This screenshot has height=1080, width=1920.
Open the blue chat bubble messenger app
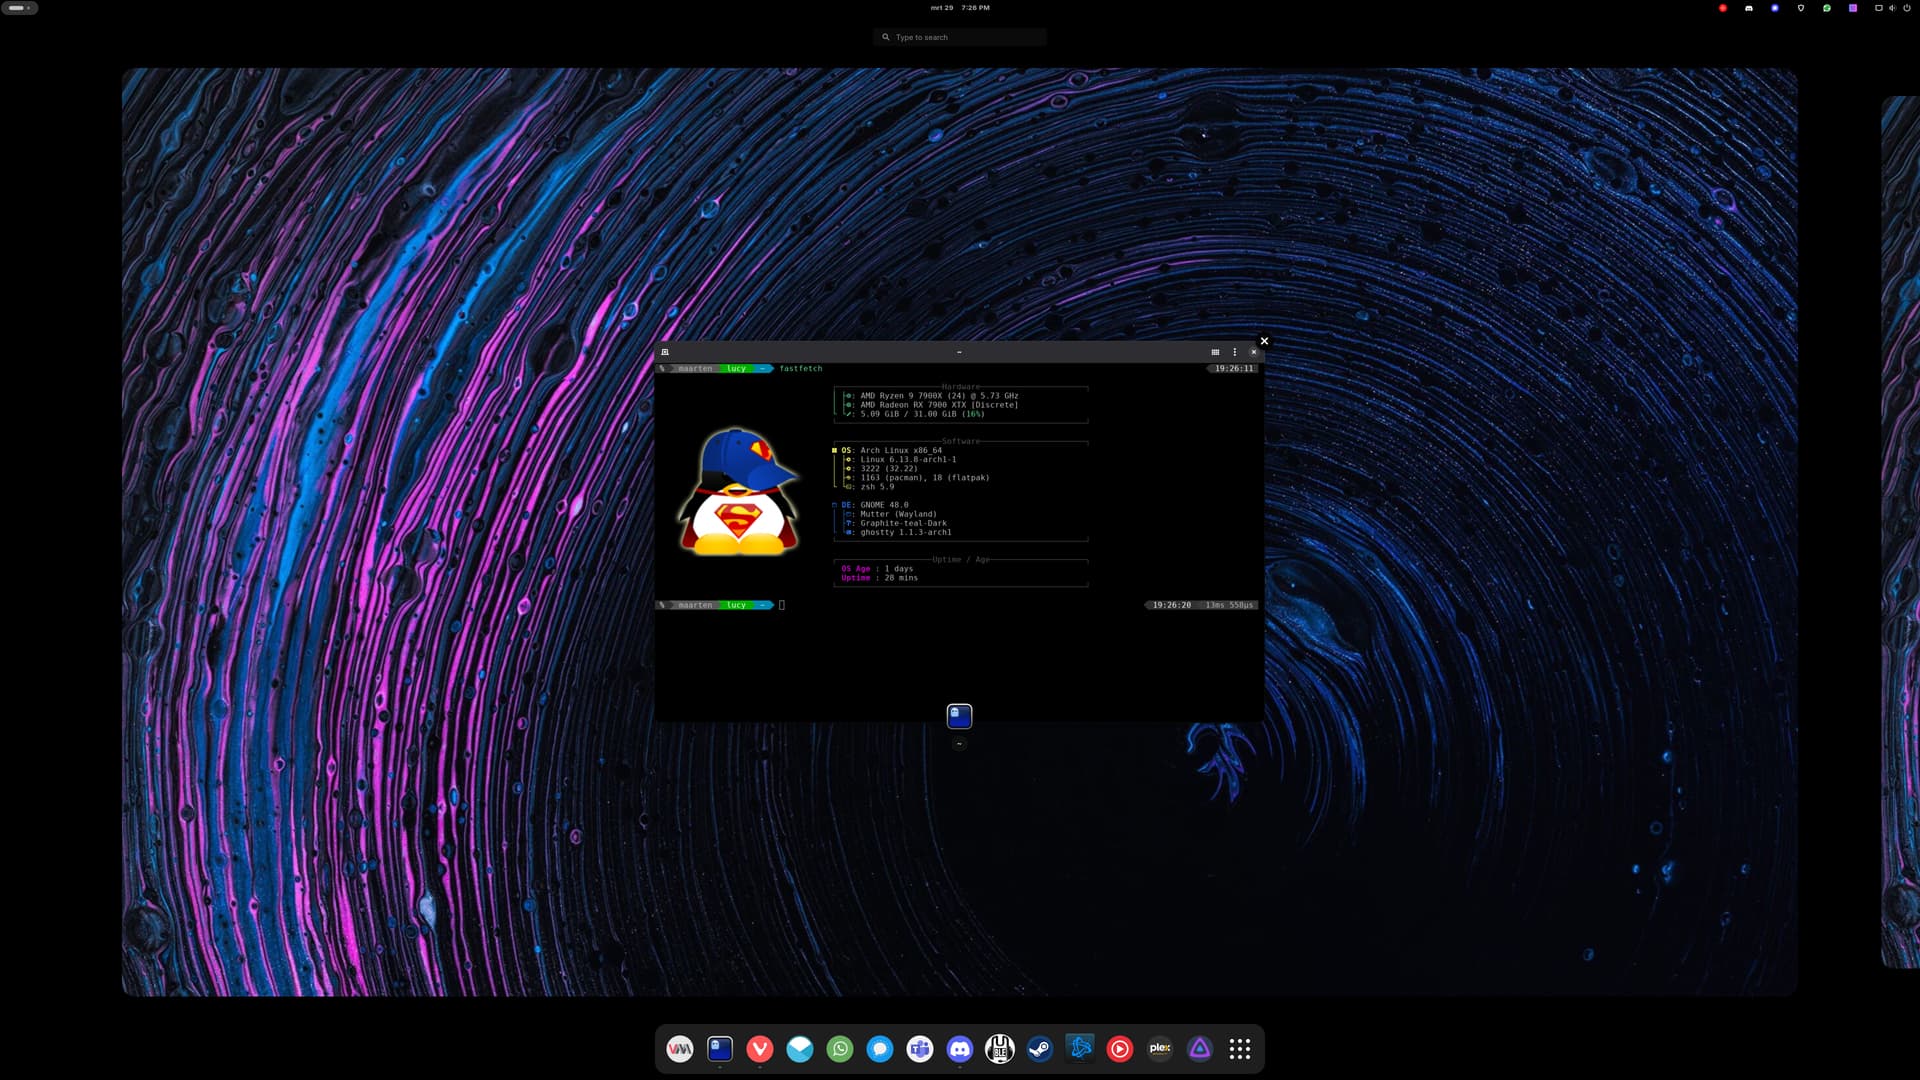coord(880,1049)
